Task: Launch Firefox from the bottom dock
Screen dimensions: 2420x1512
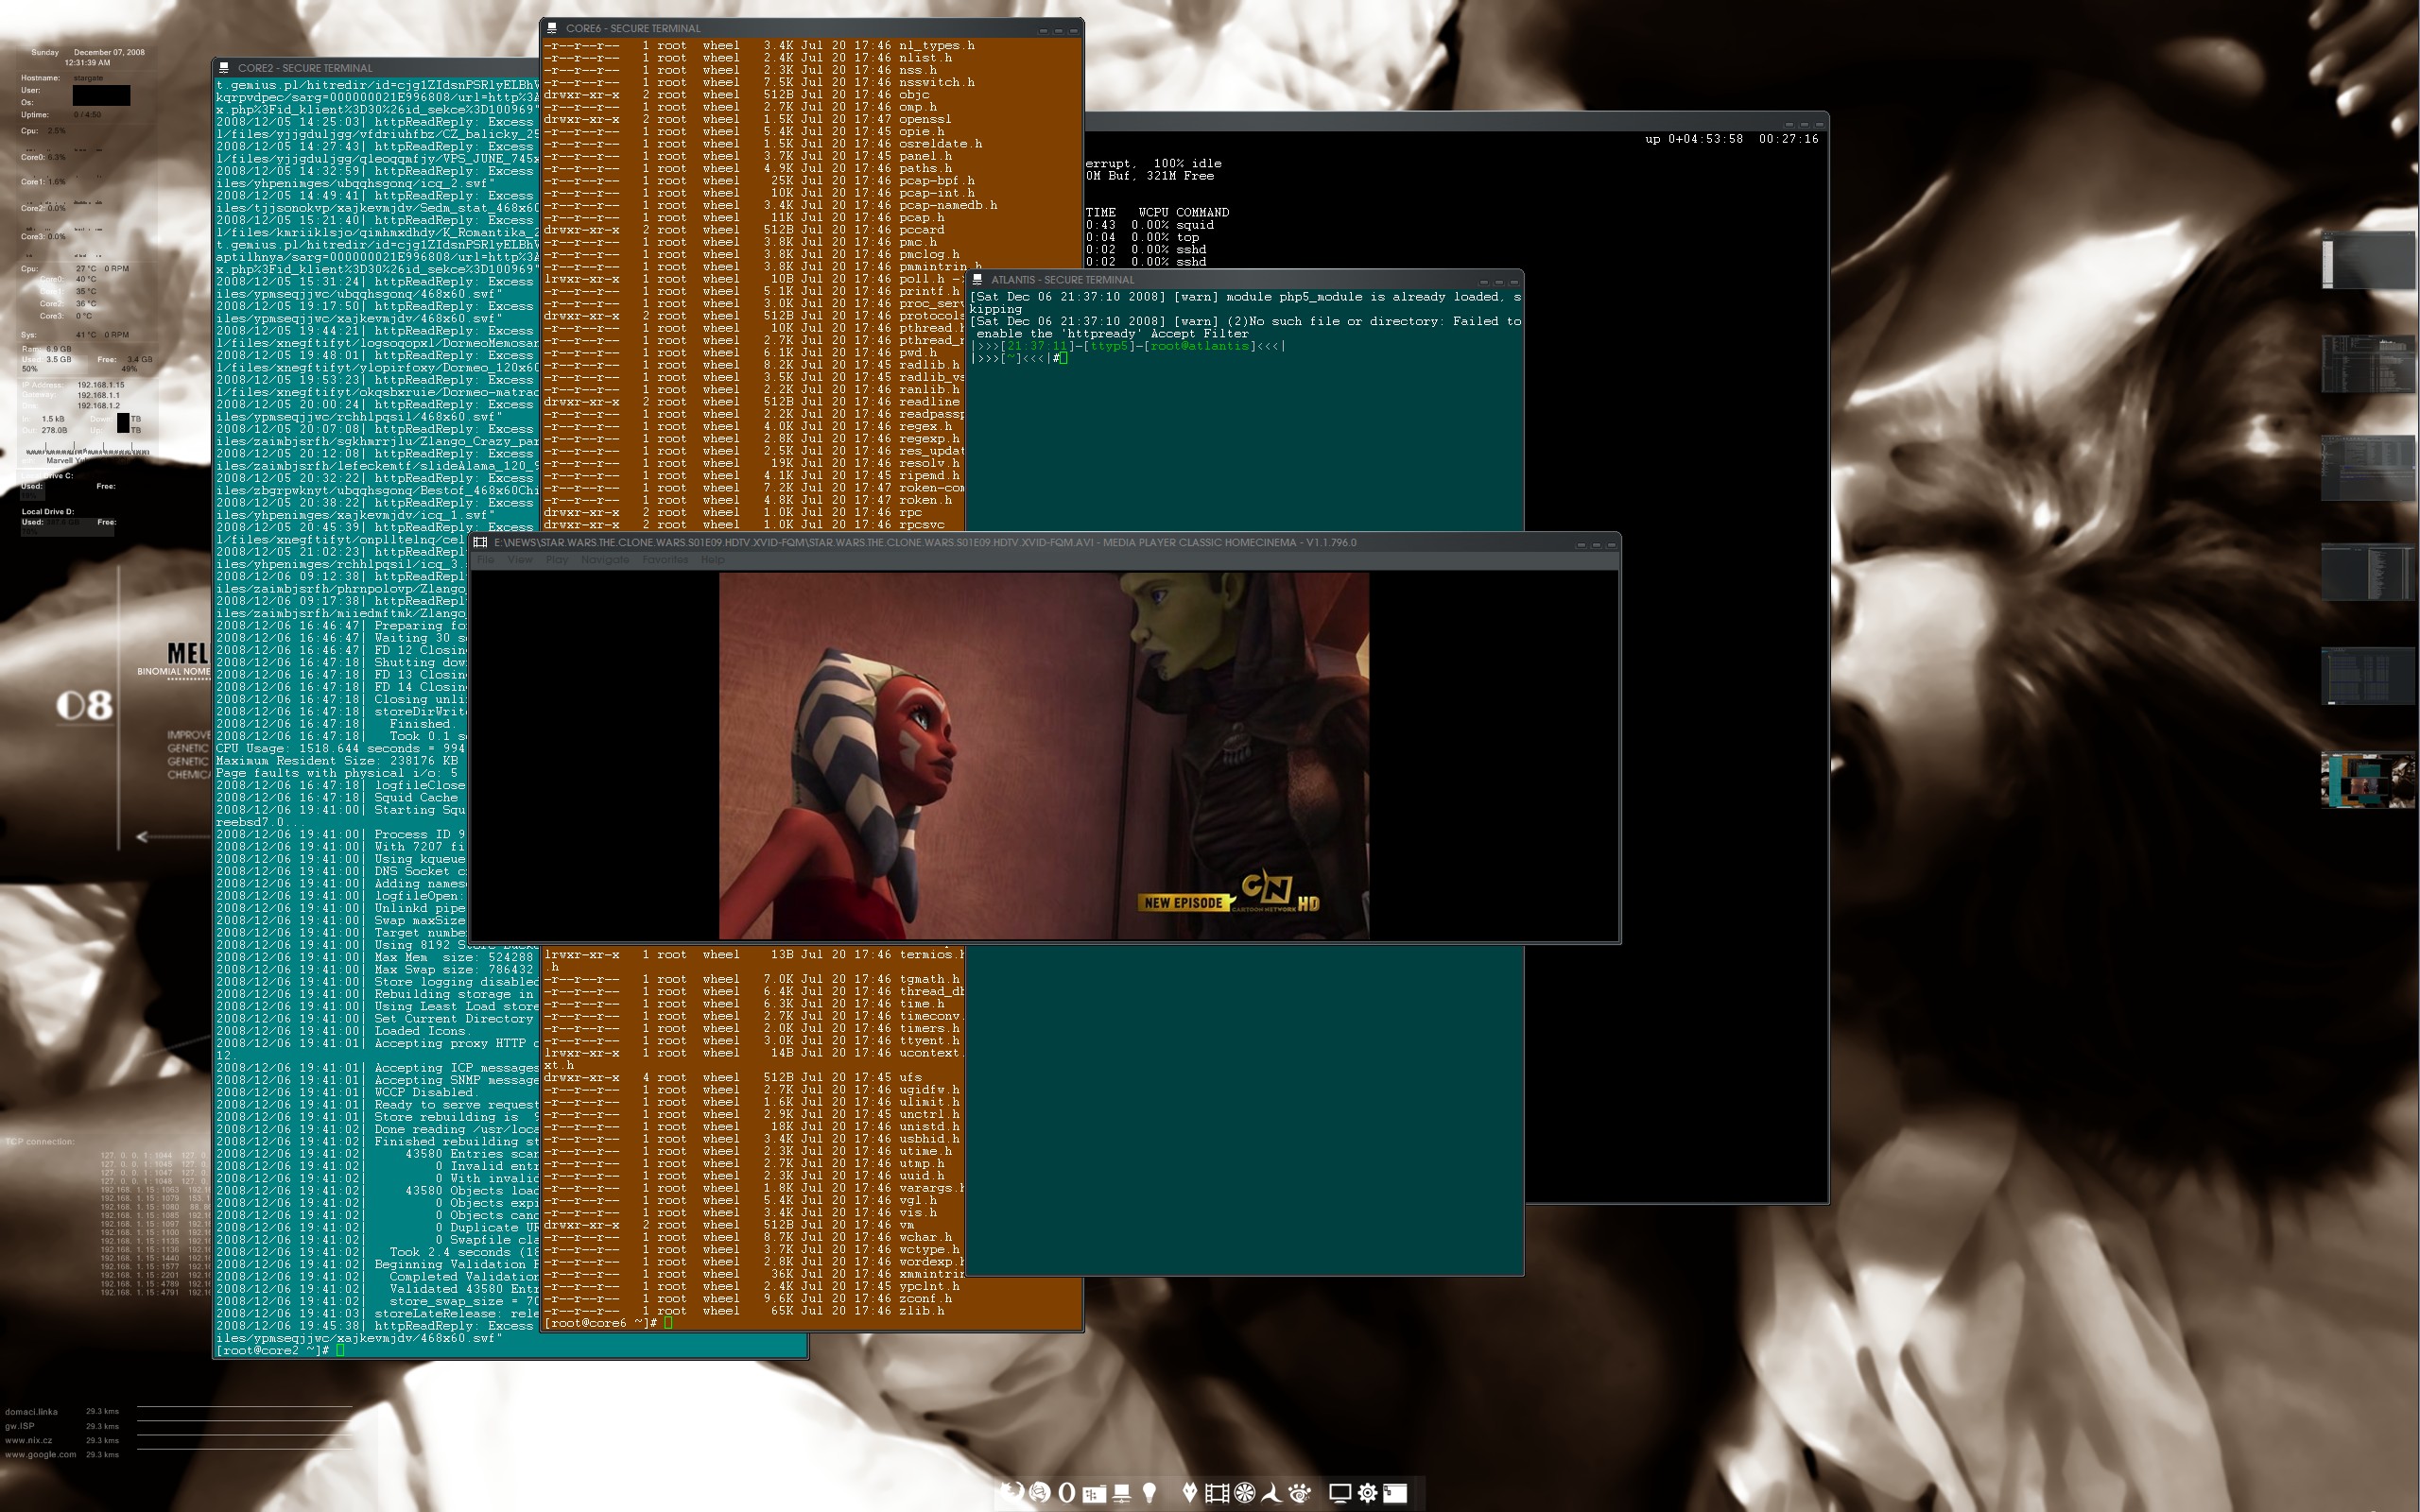Action: tap(1012, 1493)
